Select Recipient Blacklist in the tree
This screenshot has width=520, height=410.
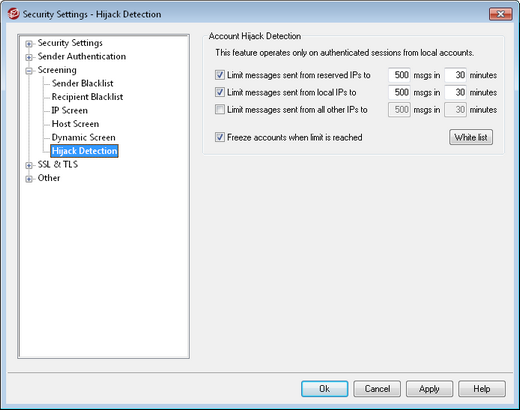87,97
